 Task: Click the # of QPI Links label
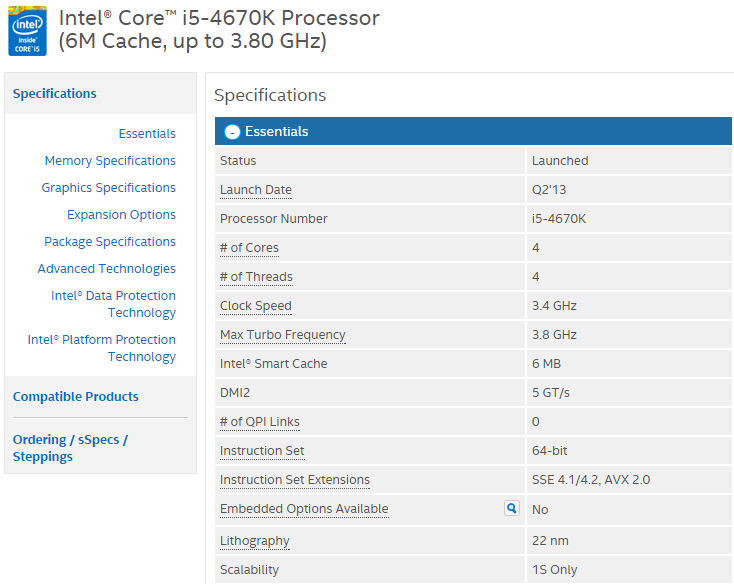click(260, 422)
